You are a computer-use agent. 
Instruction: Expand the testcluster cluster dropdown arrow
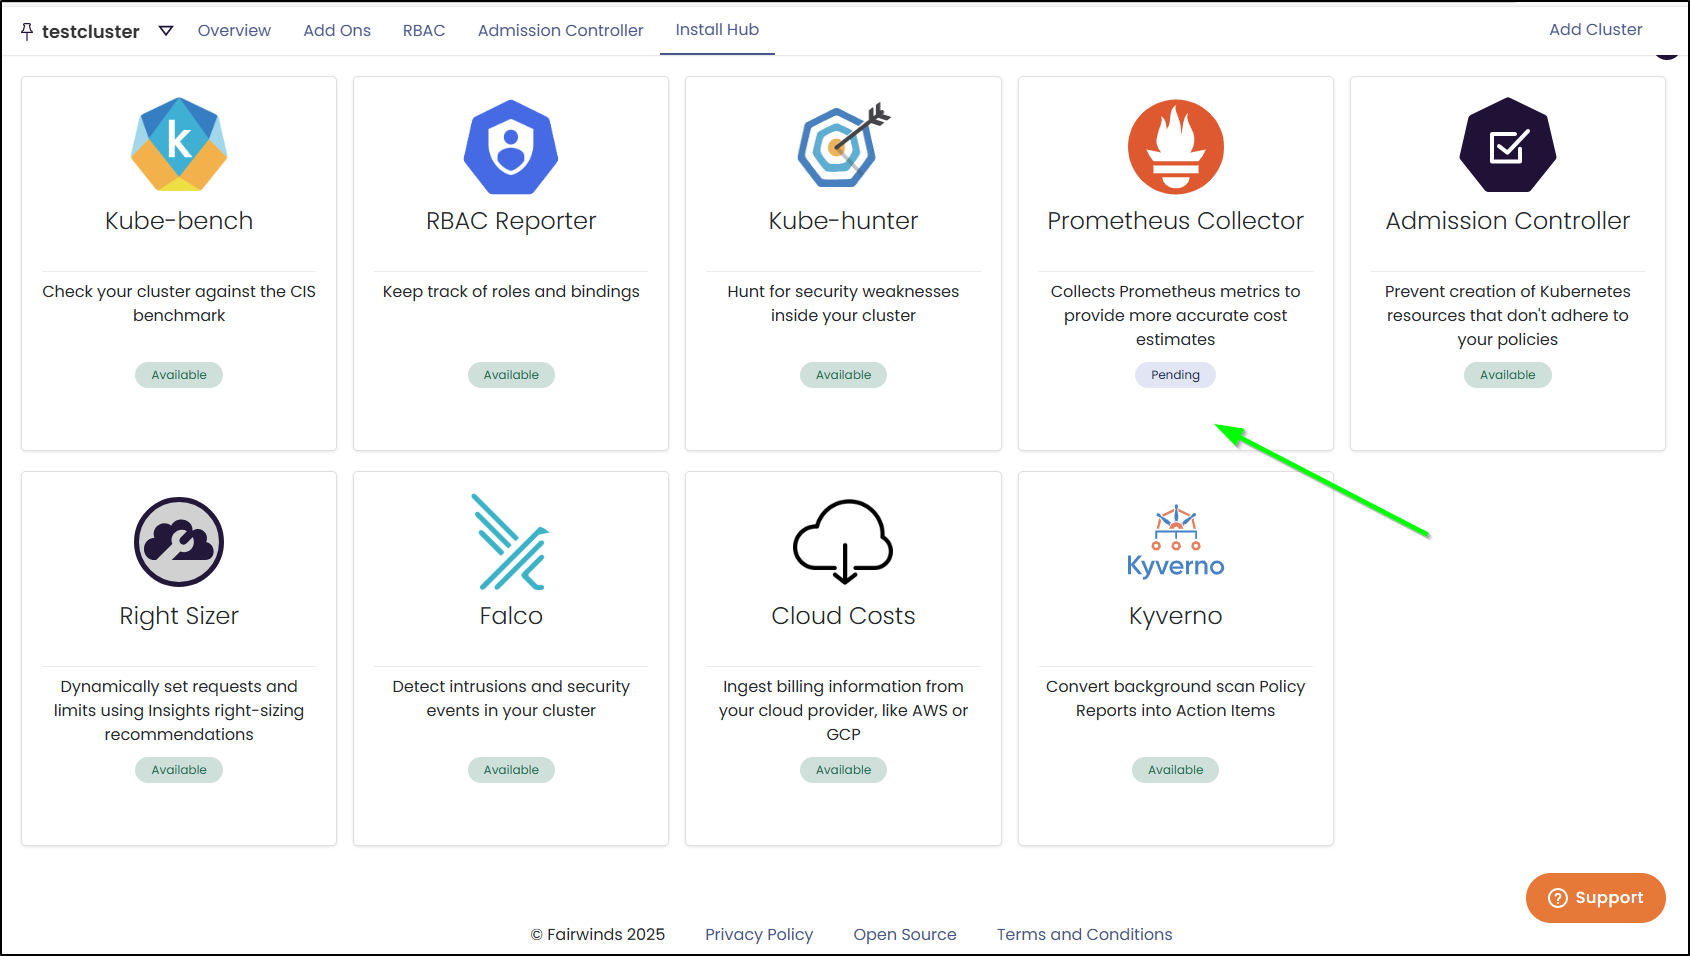[x=166, y=31]
